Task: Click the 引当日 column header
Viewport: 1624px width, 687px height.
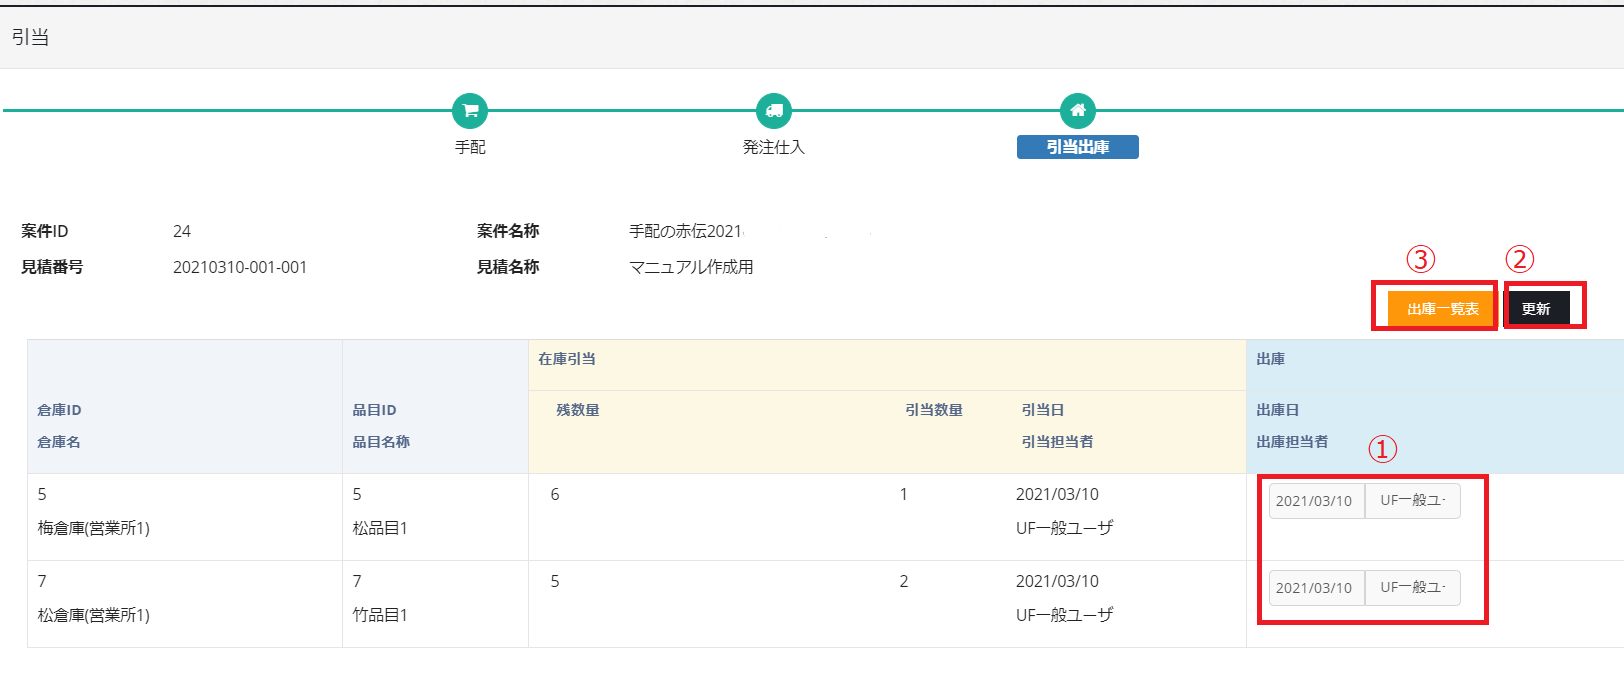Action: coord(1042,410)
